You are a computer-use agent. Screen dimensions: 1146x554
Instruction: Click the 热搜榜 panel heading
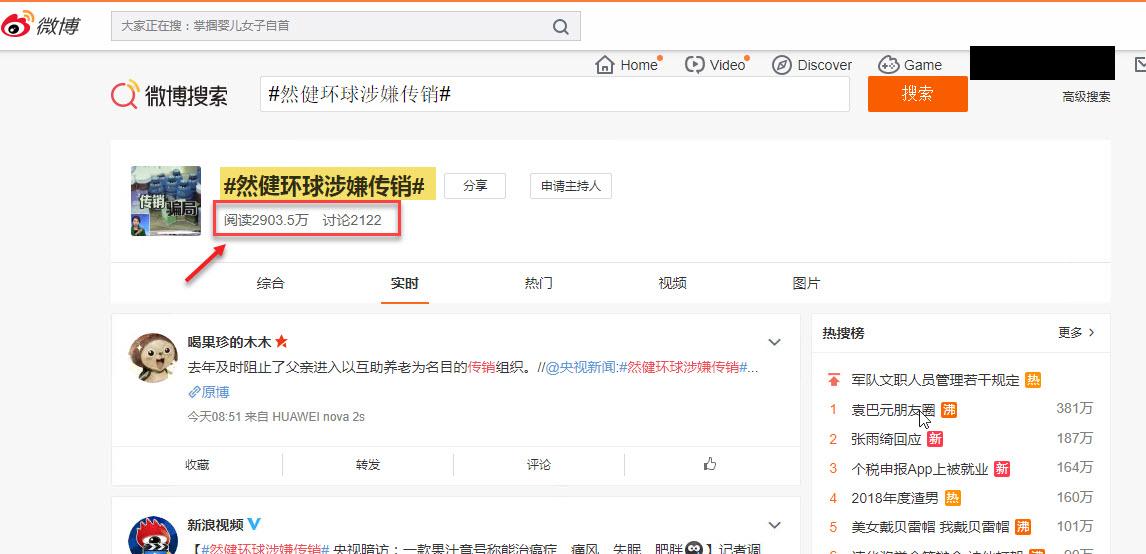[843, 333]
